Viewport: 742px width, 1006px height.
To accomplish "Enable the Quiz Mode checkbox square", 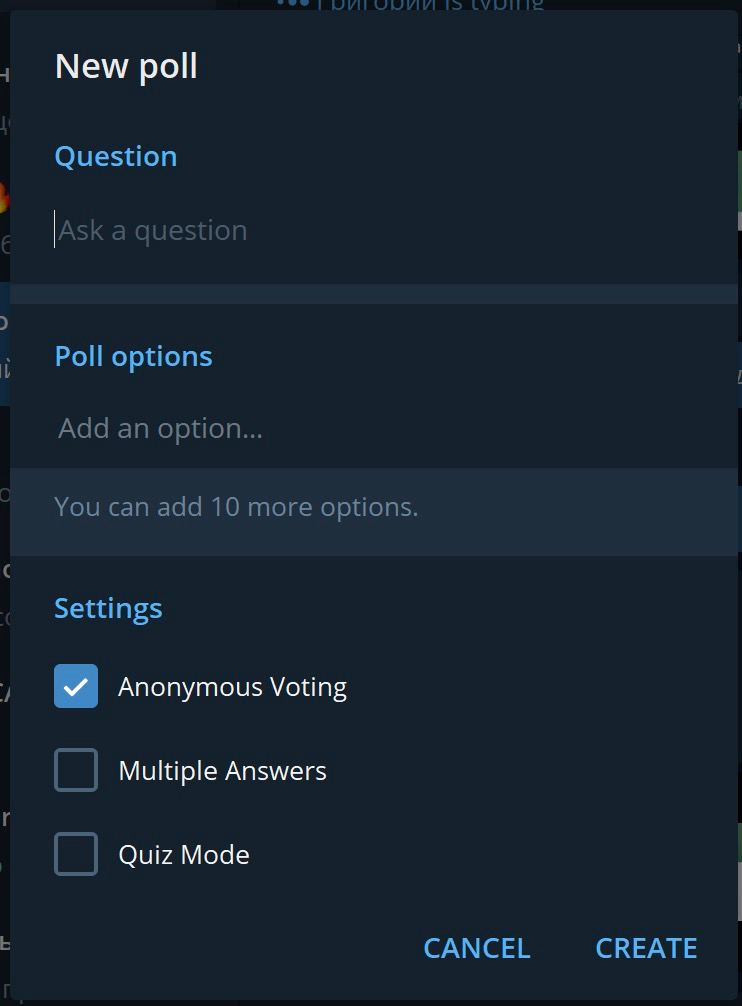I will 76,855.
